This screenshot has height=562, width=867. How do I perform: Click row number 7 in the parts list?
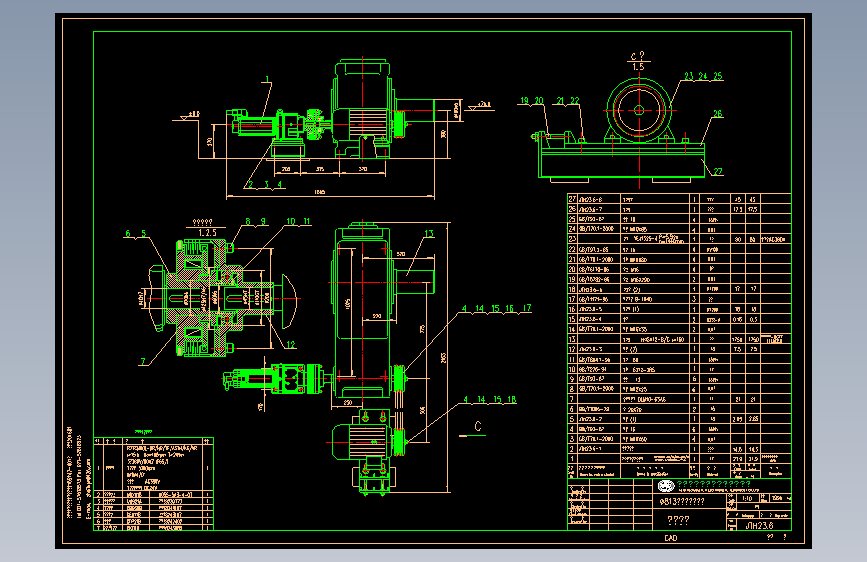(x=572, y=398)
